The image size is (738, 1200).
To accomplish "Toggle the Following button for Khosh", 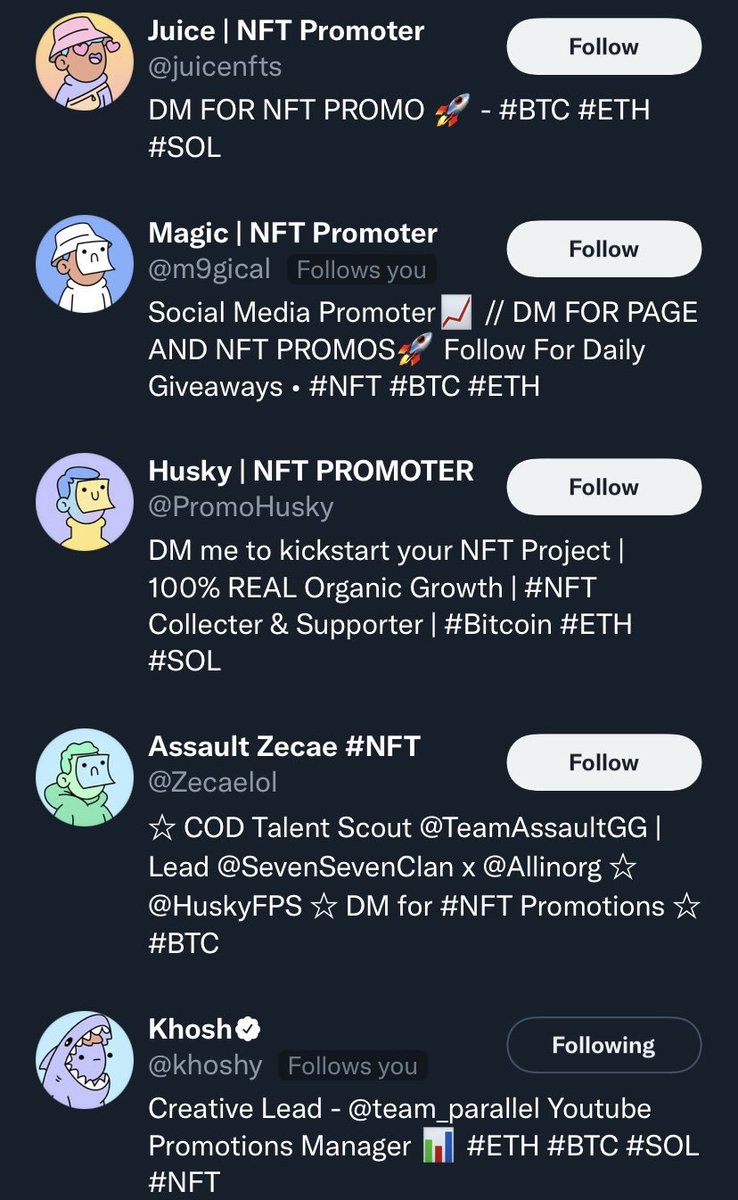I will click(x=603, y=1046).
